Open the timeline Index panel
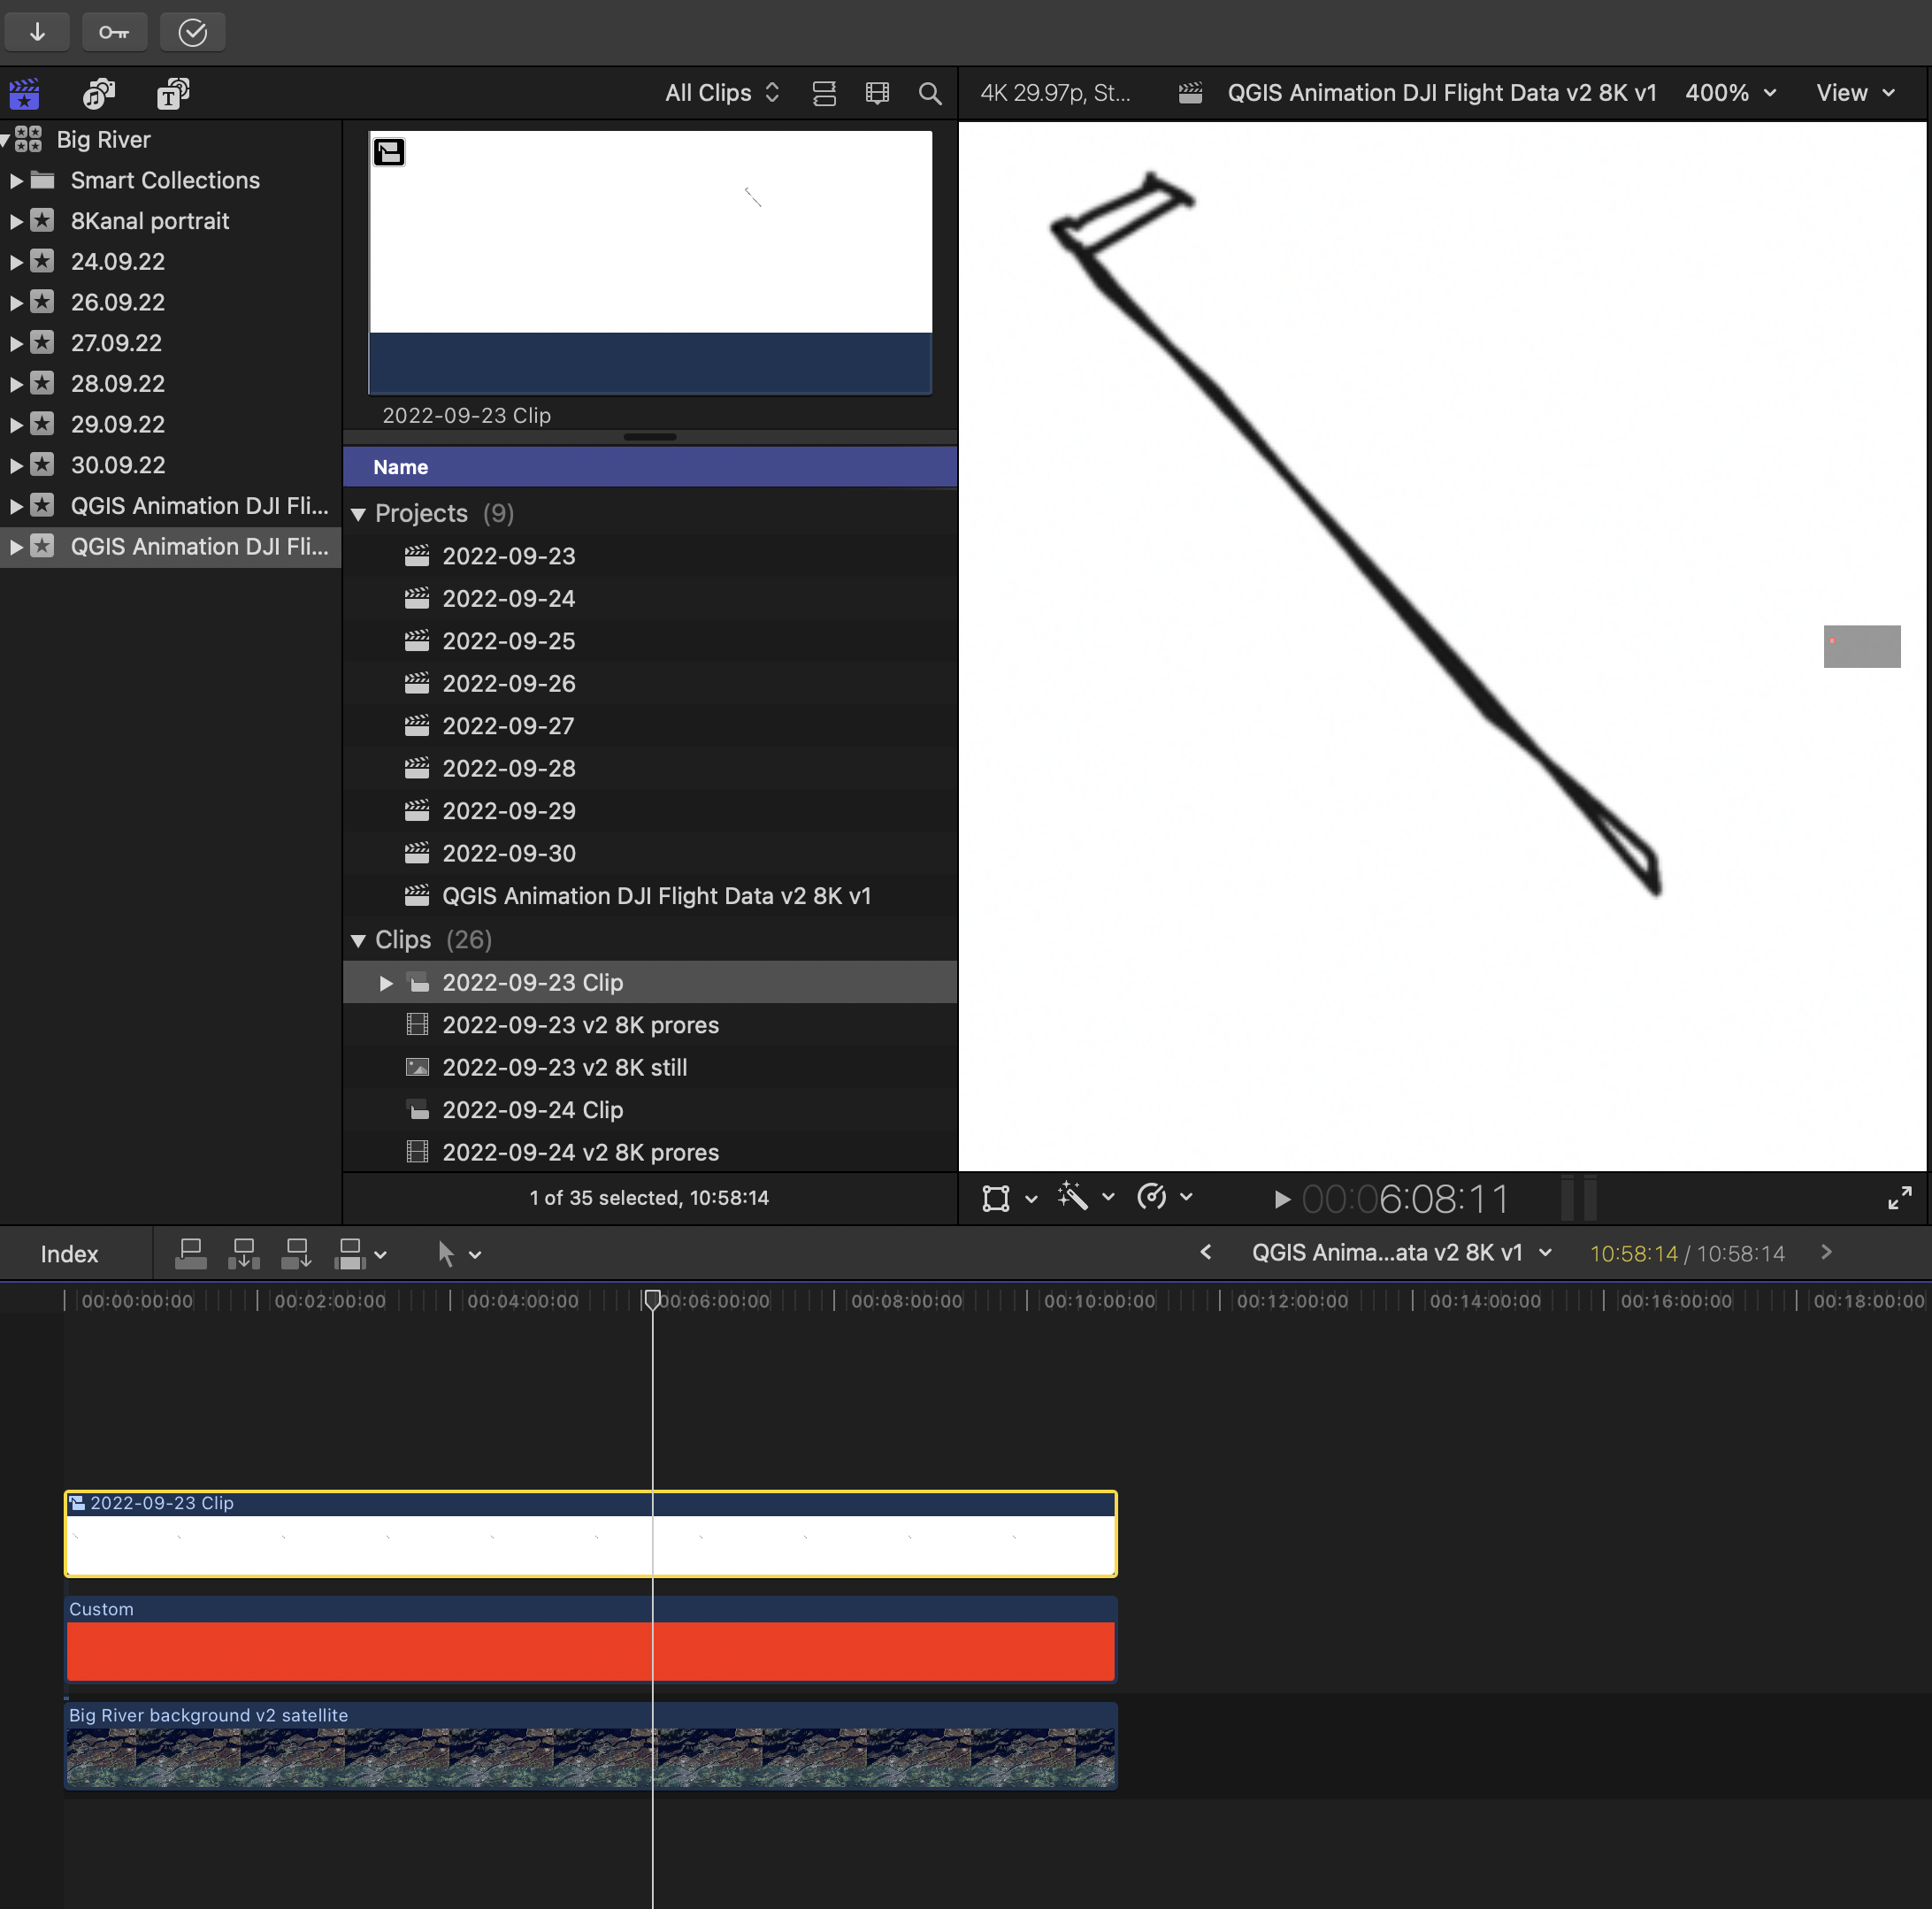 (69, 1254)
